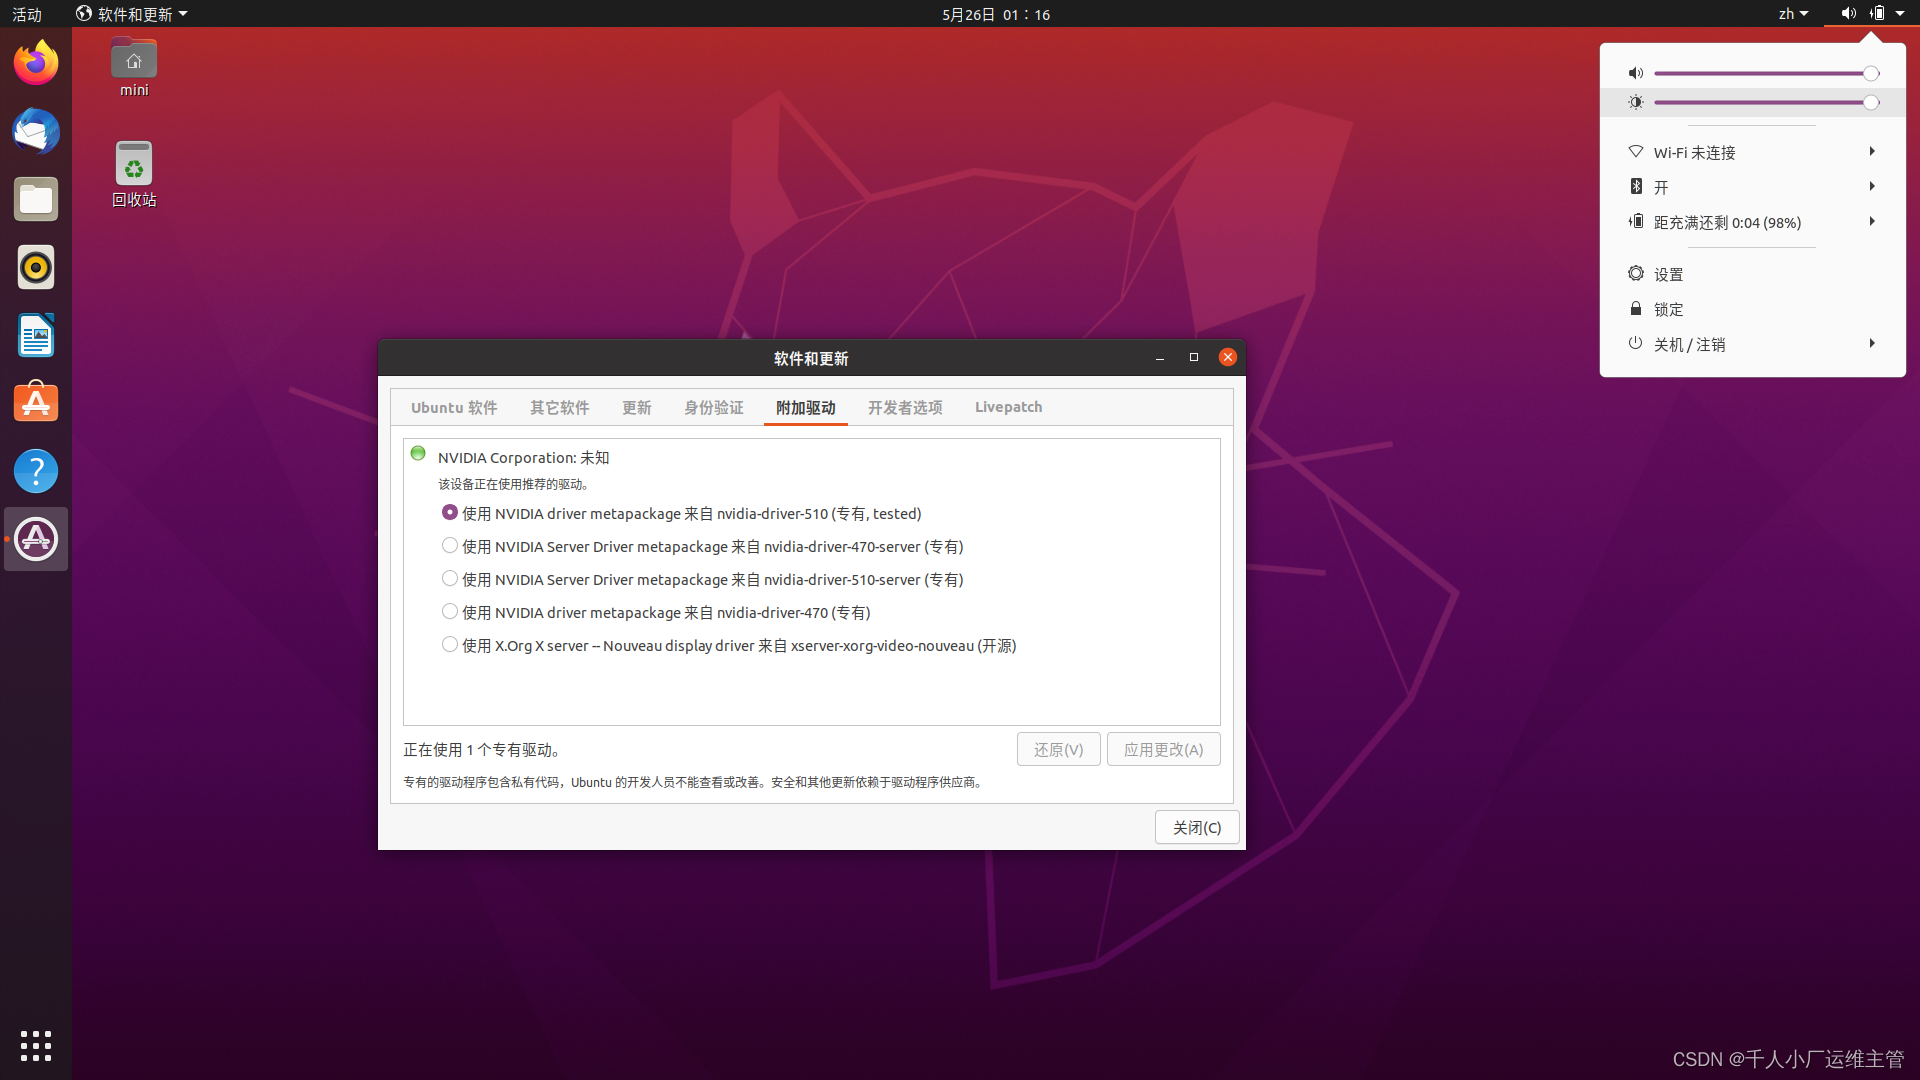This screenshot has width=1920, height=1080.
Task: Switch to the Ubuntu软件 tab
Action: (x=454, y=406)
